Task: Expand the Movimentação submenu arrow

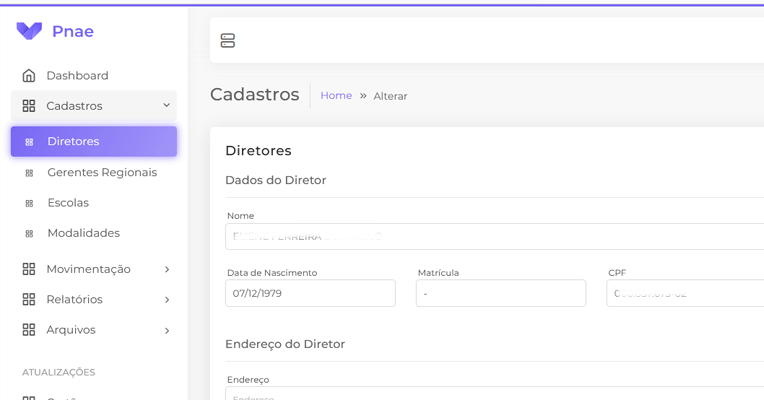Action: [166, 269]
